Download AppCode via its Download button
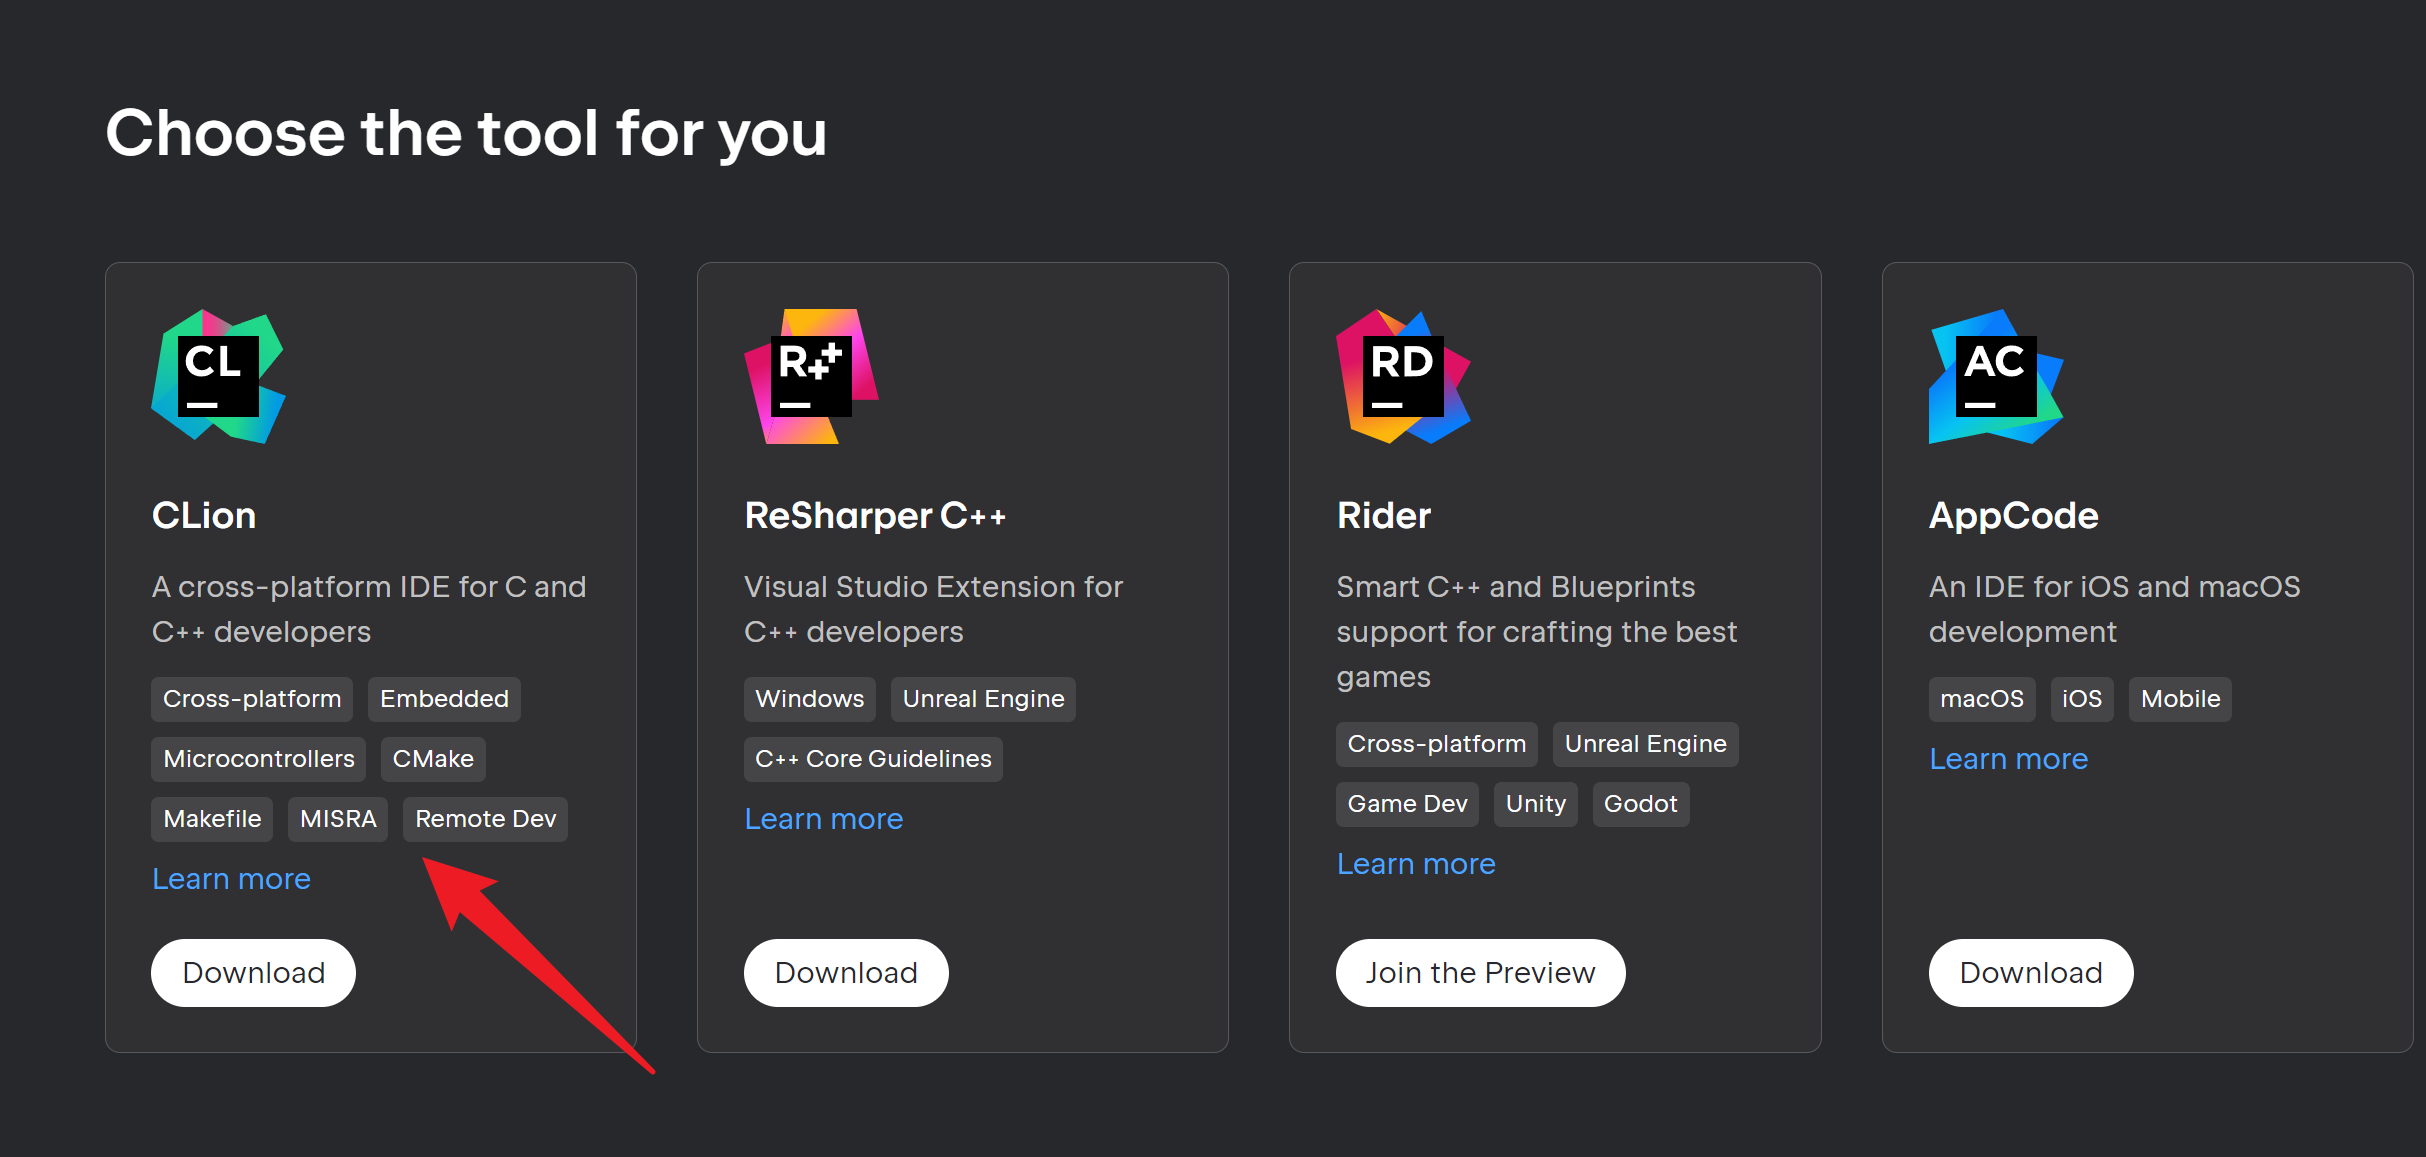The height and width of the screenshot is (1157, 2426). (2030, 972)
